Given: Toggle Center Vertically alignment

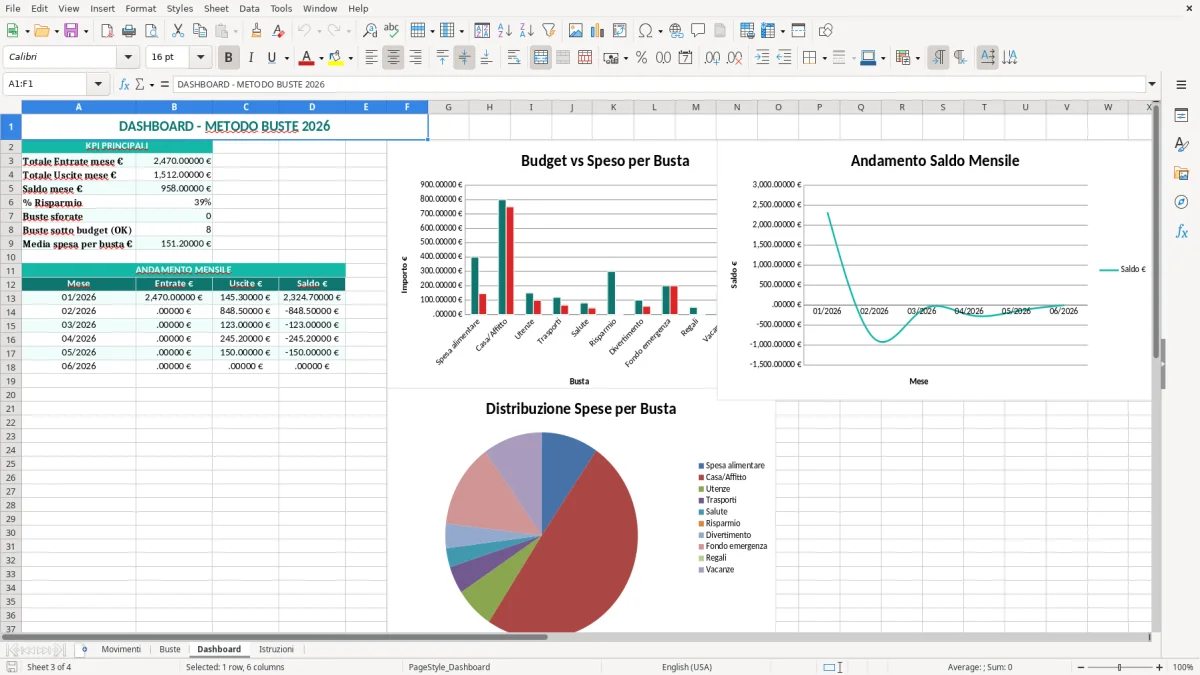Looking at the screenshot, I should 464,58.
